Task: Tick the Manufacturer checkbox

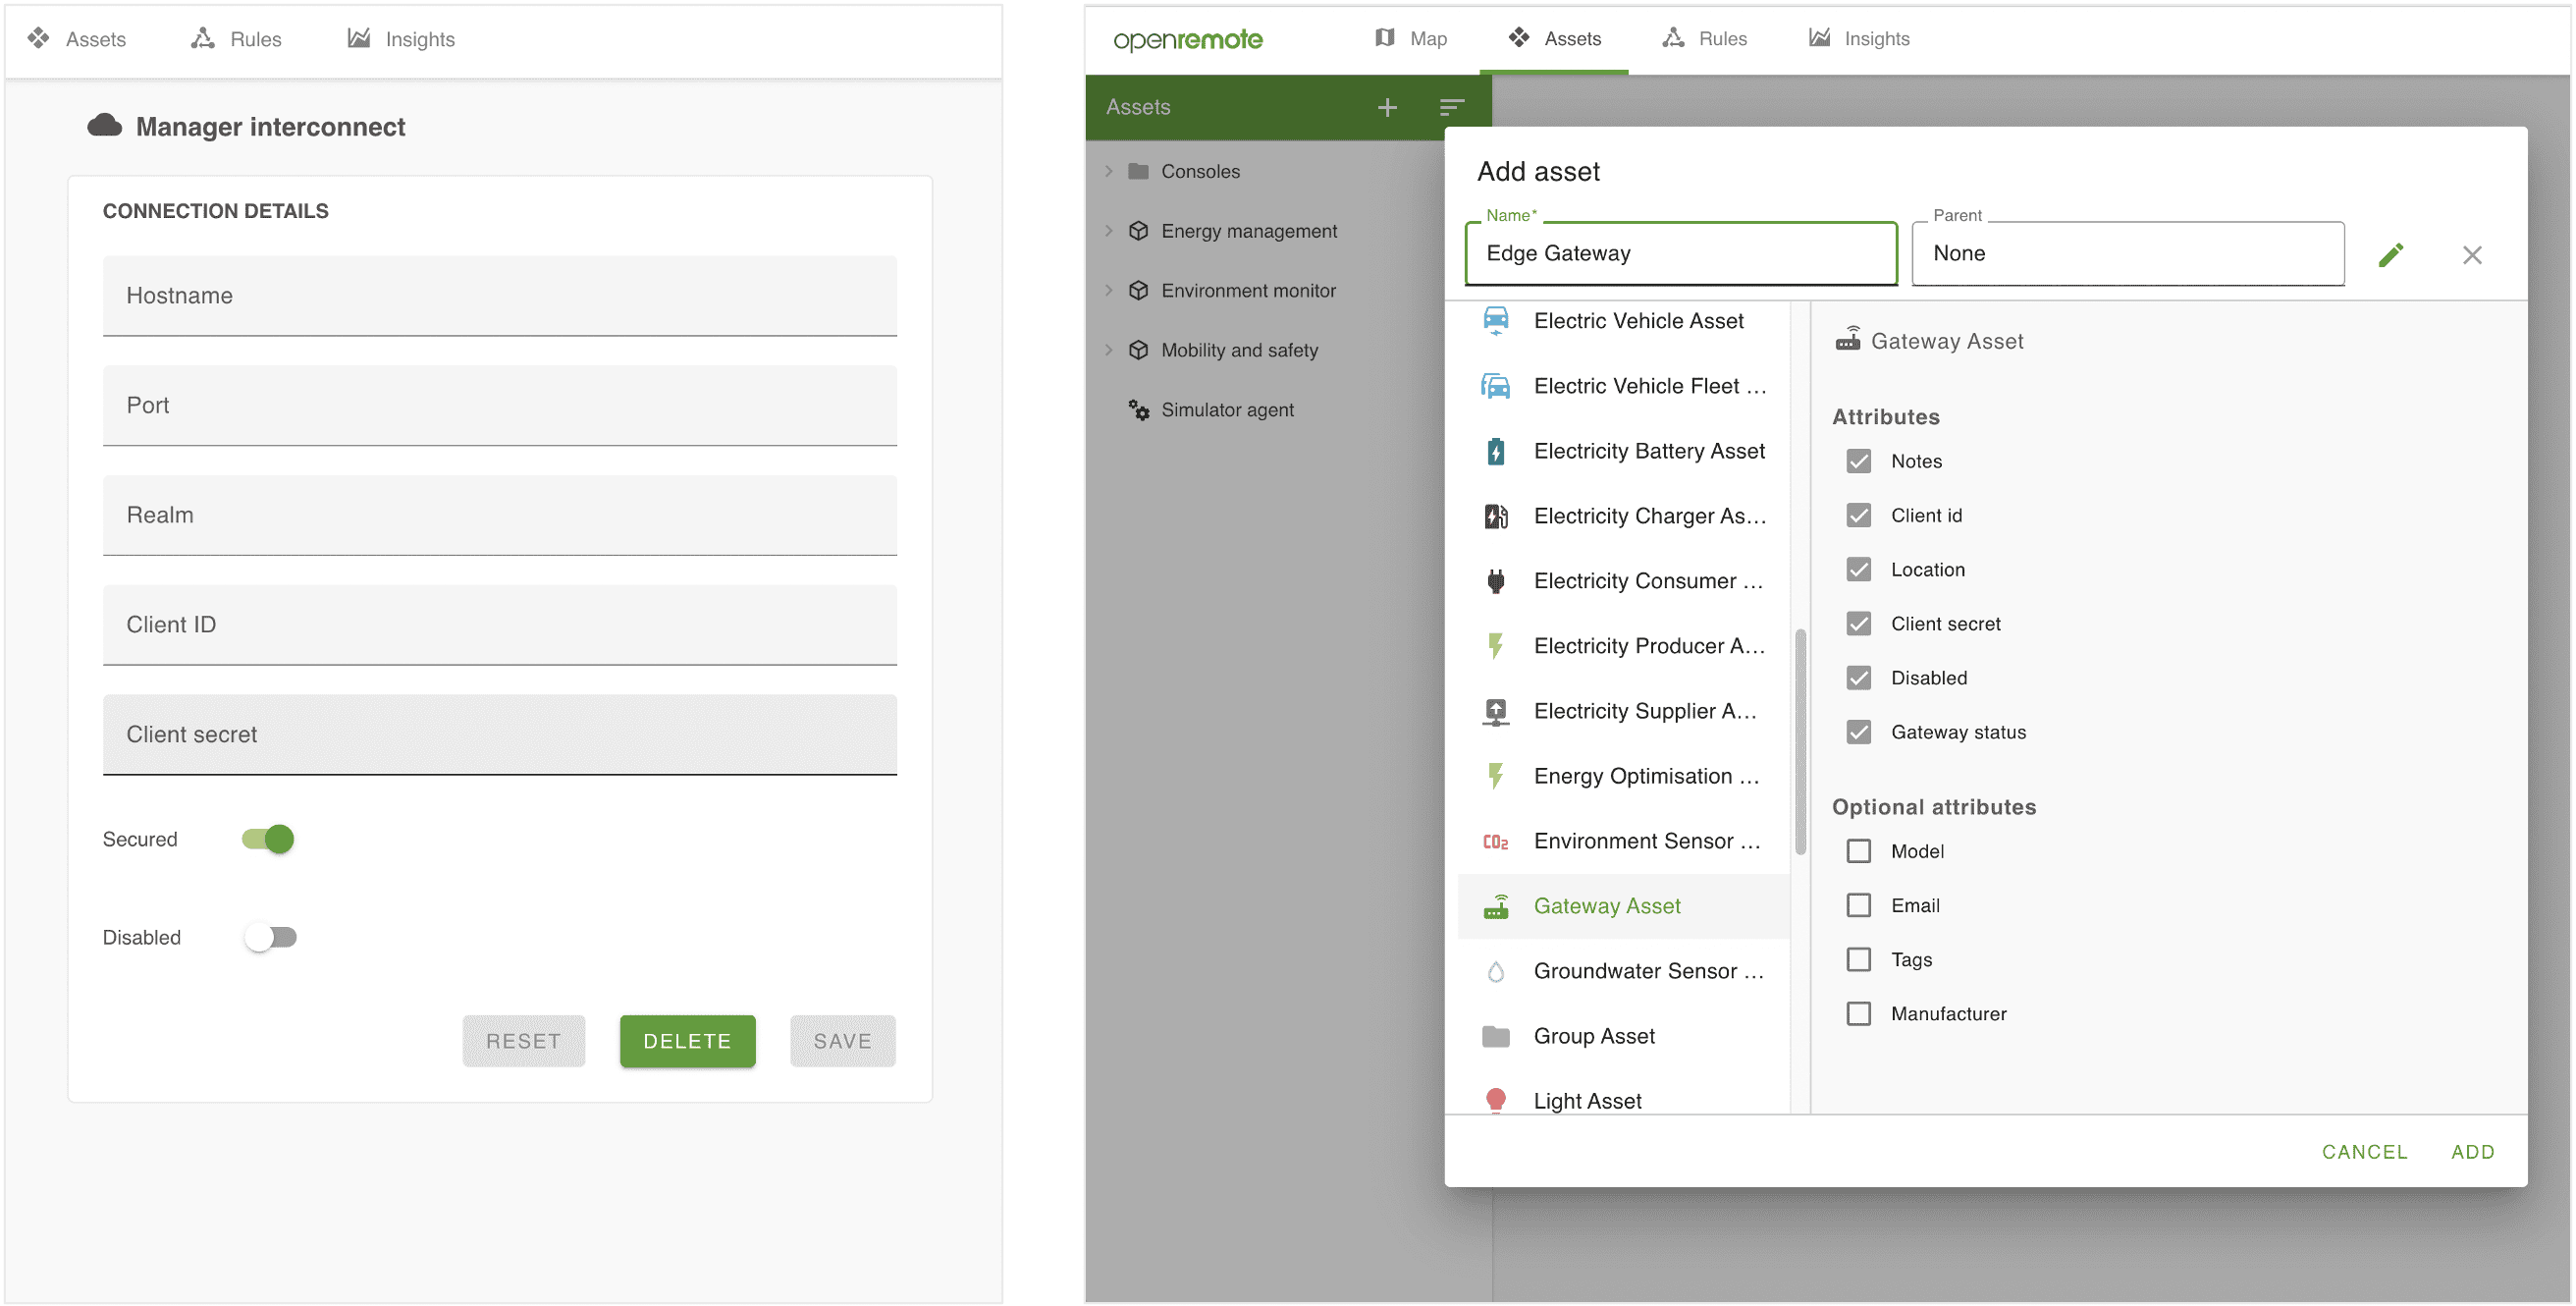Action: click(1858, 1012)
